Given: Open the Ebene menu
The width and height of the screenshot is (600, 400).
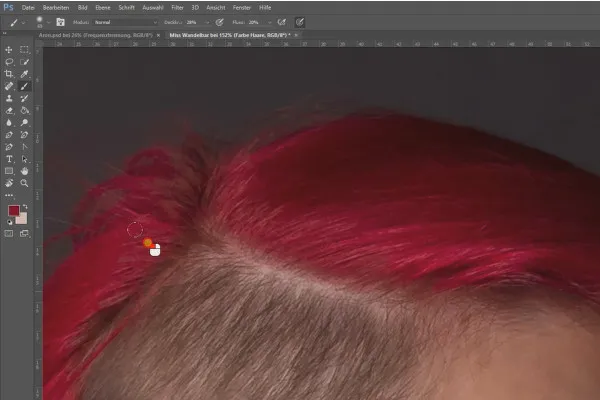Looking at the screenshot, I should click(103, 8).
